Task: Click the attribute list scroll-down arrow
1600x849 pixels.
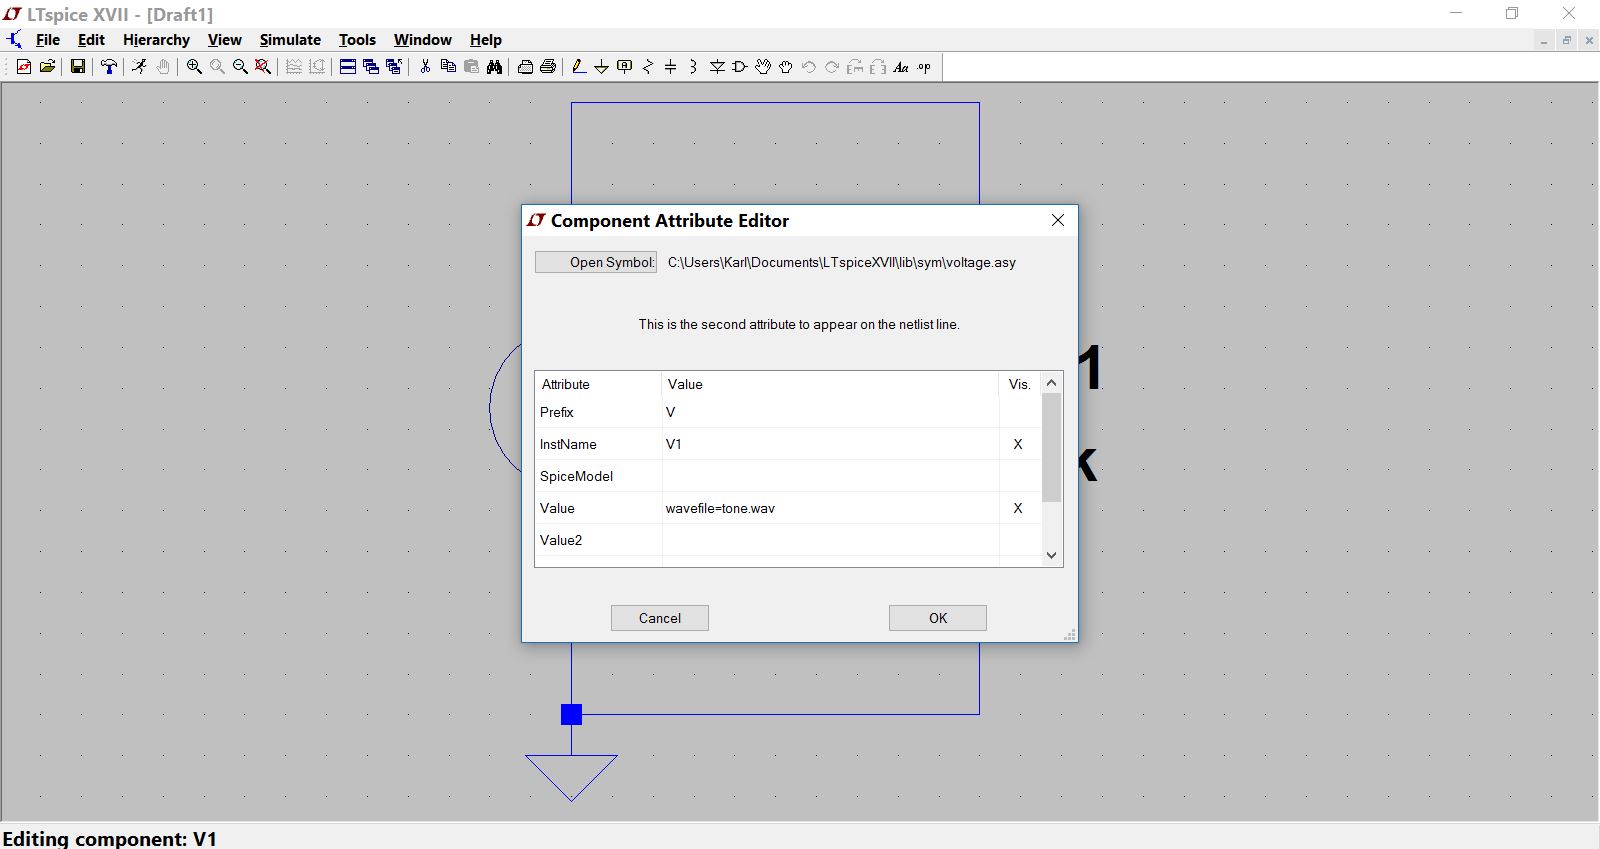Action: click(x=1051, y=555)
